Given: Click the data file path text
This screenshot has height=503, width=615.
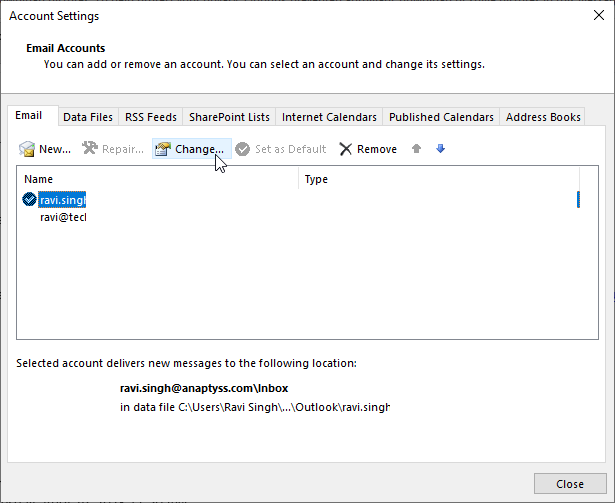Looking at the screenshot, I should pos(255,407).
